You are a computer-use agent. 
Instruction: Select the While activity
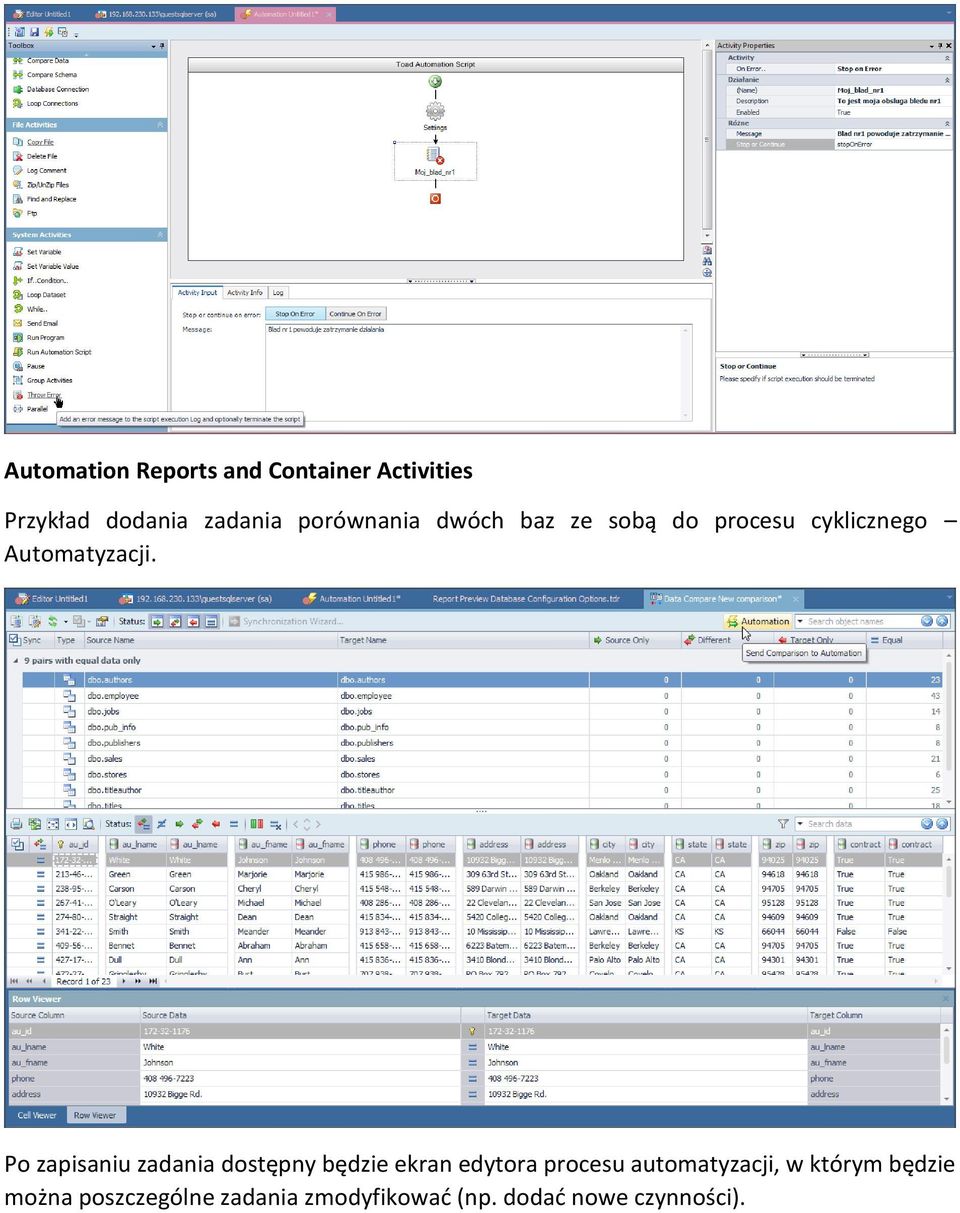(30, 309)
